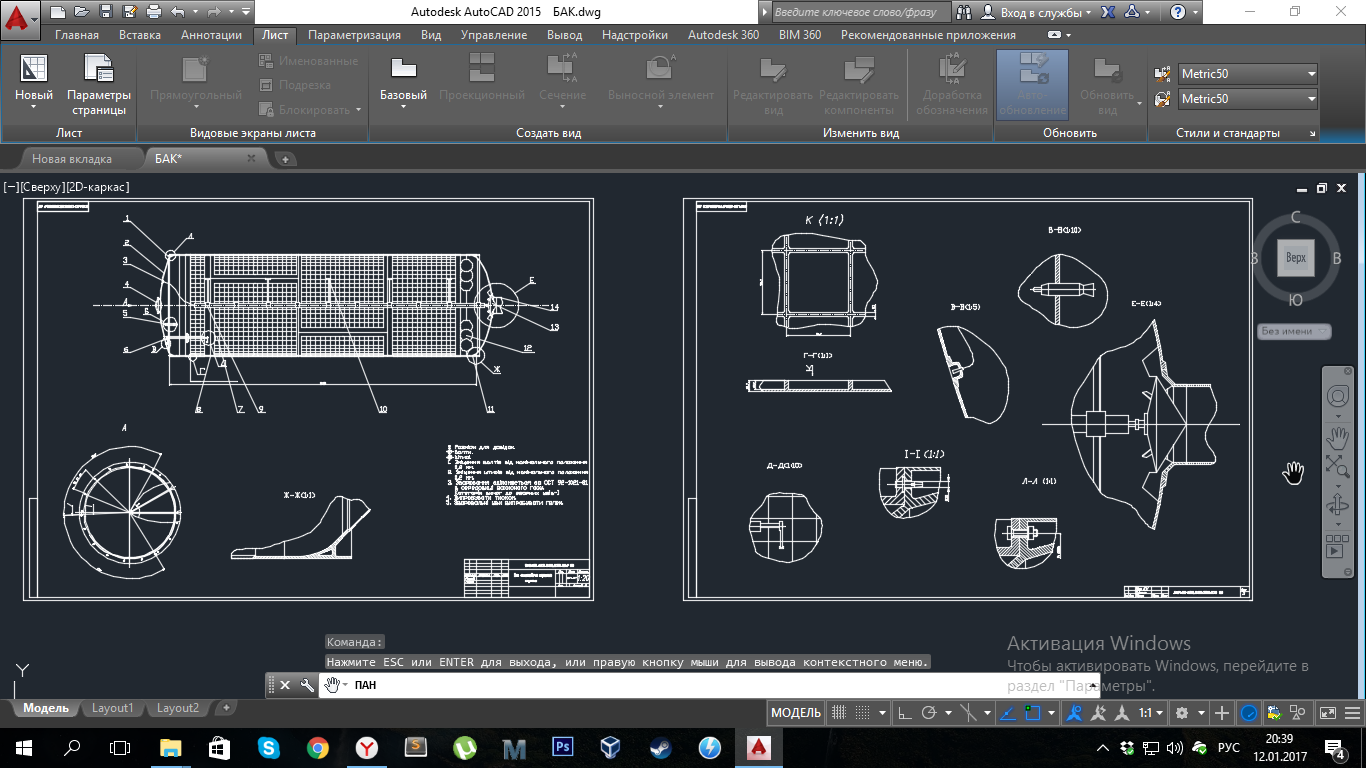Toggle Isometric drafting in status bar
Viewport: 1366px width, 768px height.
coord(968,713)
